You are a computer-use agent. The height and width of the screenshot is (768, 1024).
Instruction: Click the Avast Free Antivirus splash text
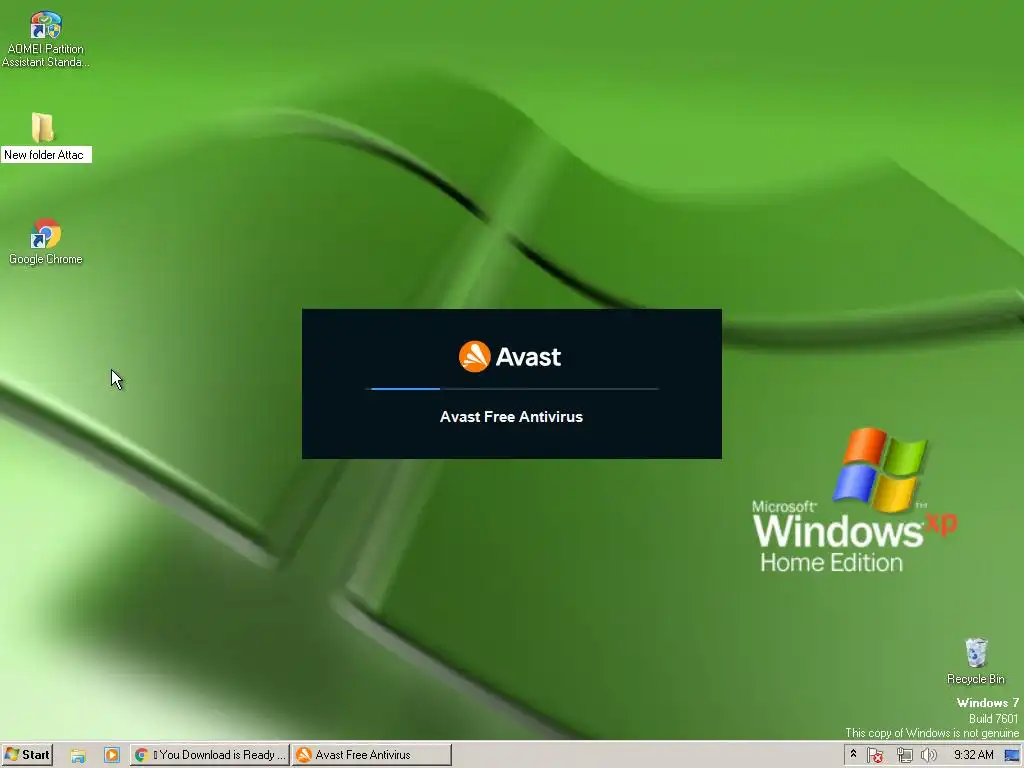pos(511,417)
